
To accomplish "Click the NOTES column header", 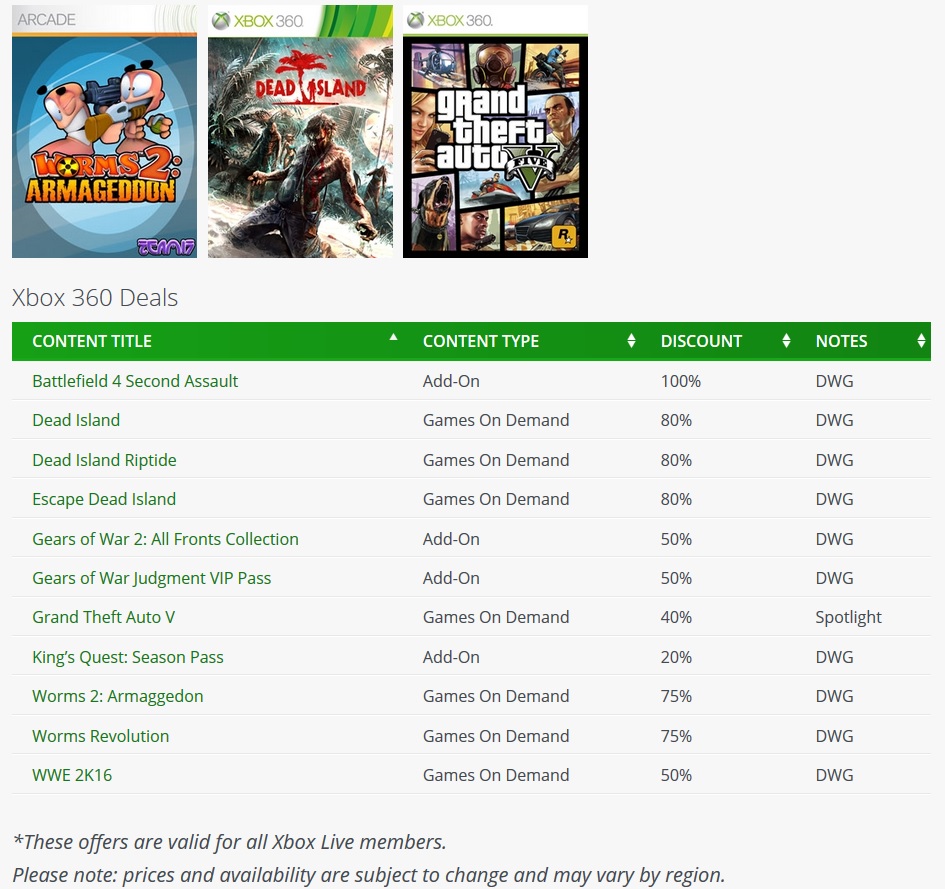I will [841, 341].
